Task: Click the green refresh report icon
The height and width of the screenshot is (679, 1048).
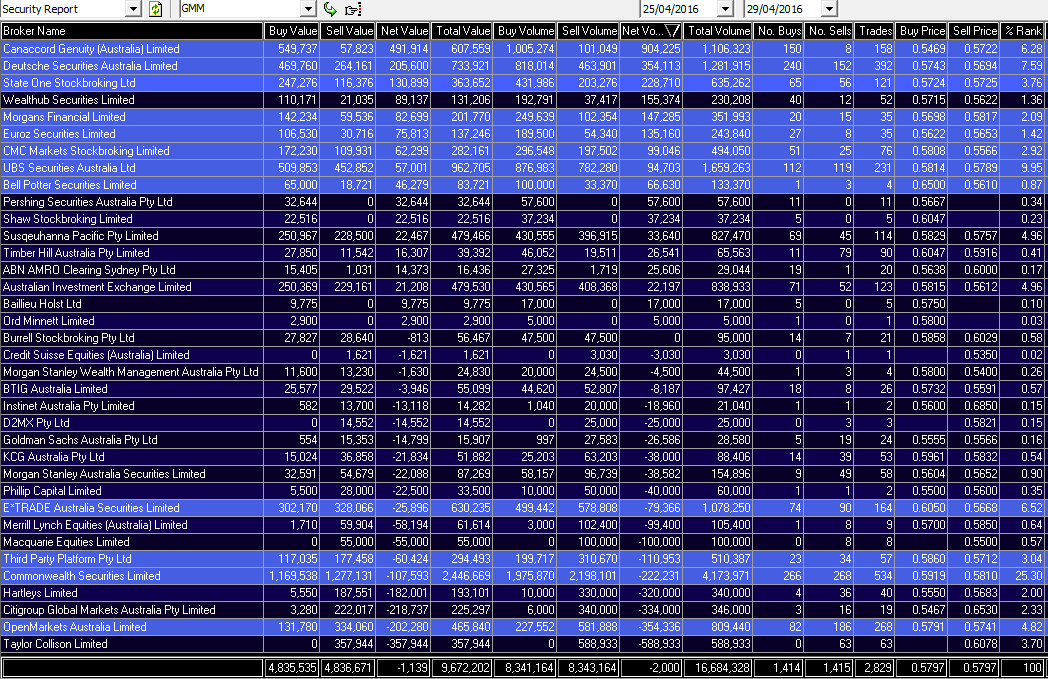Action: pos(155,9)
